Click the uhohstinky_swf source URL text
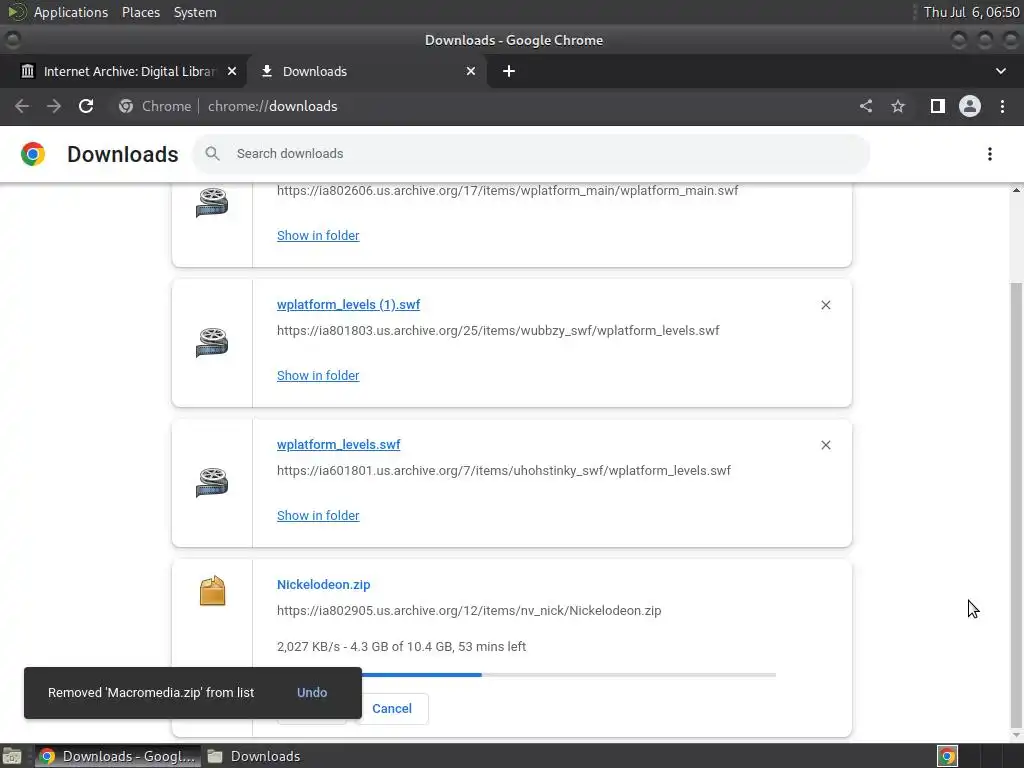The image size is (1024, 768). (x=504, y=470)
